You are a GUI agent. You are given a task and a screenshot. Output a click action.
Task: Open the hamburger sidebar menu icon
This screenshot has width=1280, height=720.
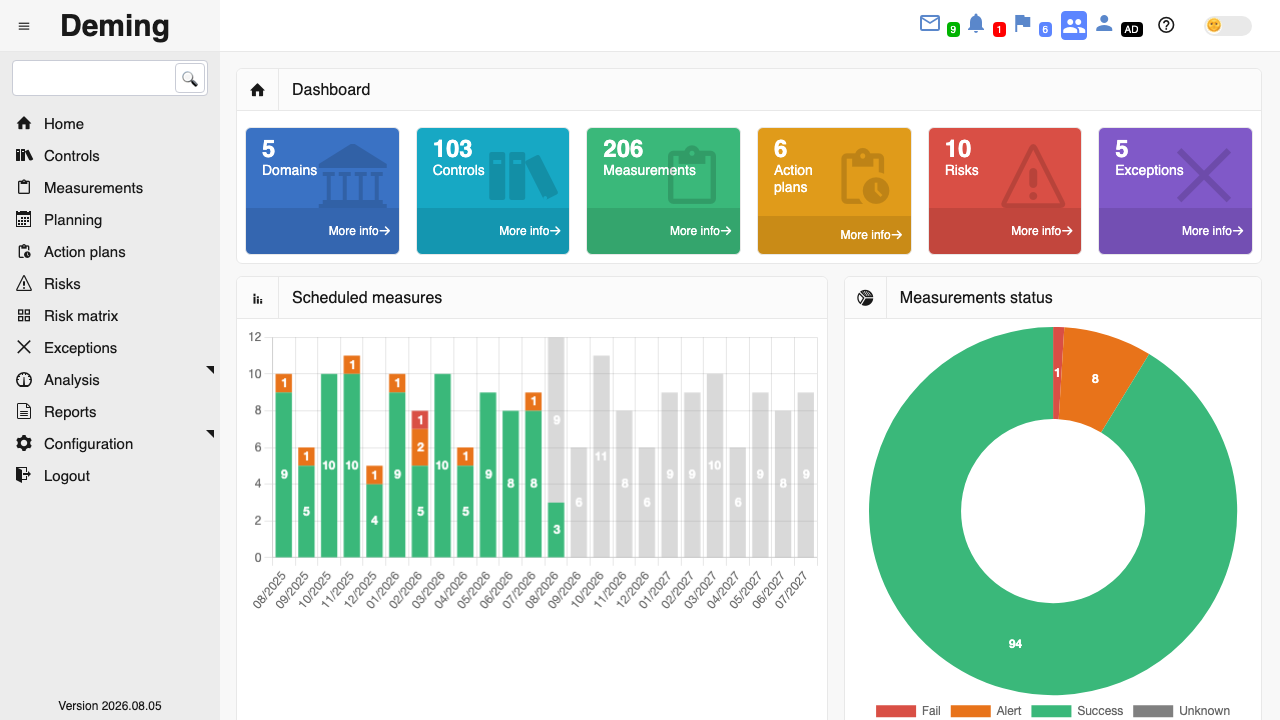tap(24, 26)
